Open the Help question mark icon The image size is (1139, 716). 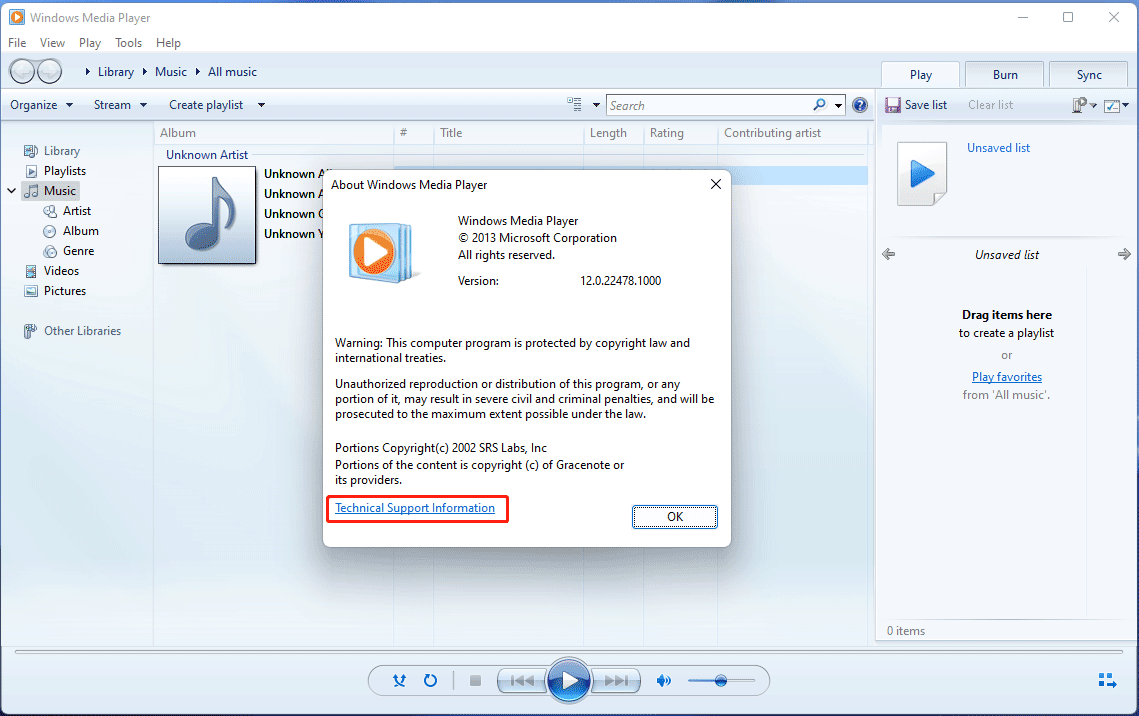pos(860,105)
